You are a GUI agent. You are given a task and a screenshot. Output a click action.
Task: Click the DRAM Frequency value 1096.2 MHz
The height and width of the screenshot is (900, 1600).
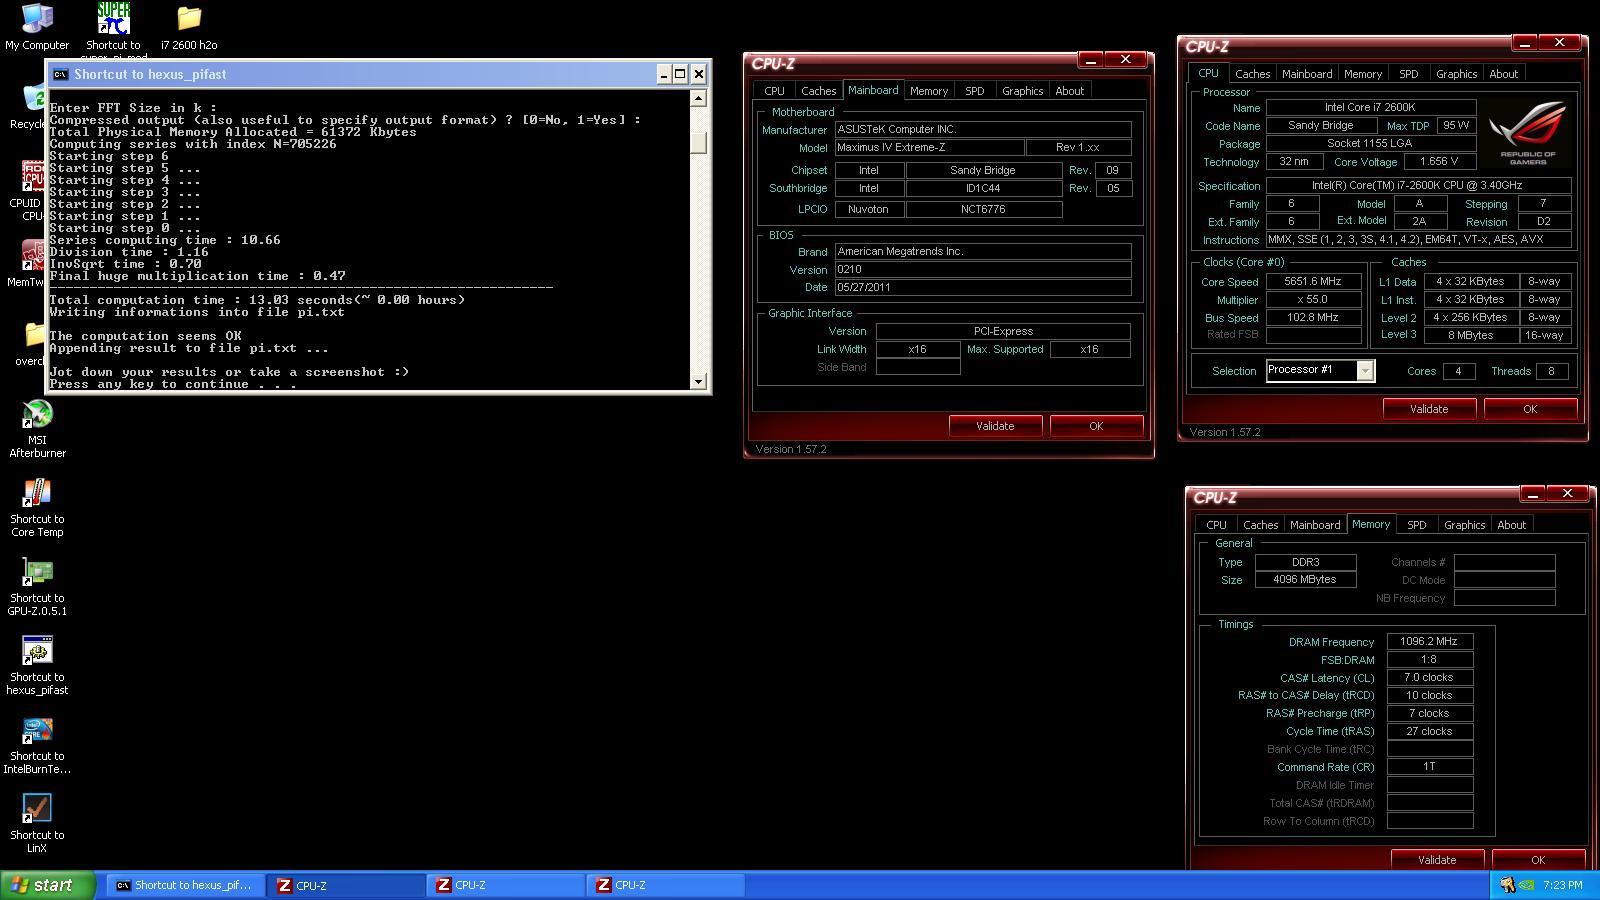(x=1430, y=642)
